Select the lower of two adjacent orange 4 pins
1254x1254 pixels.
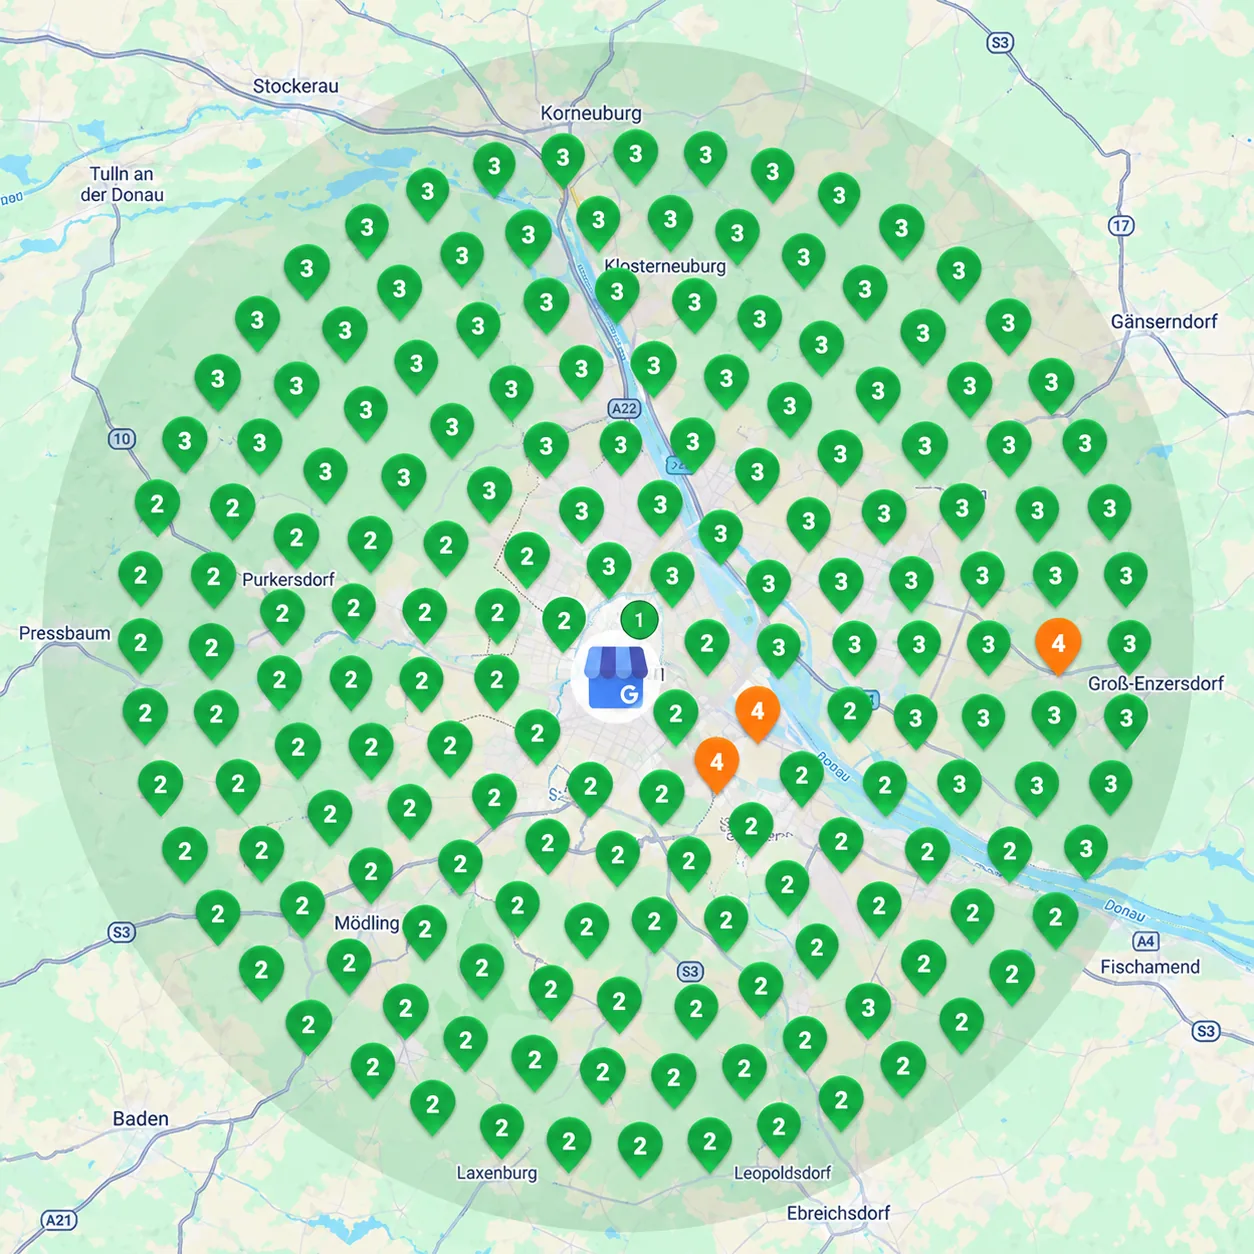click(x=716, y=765)
